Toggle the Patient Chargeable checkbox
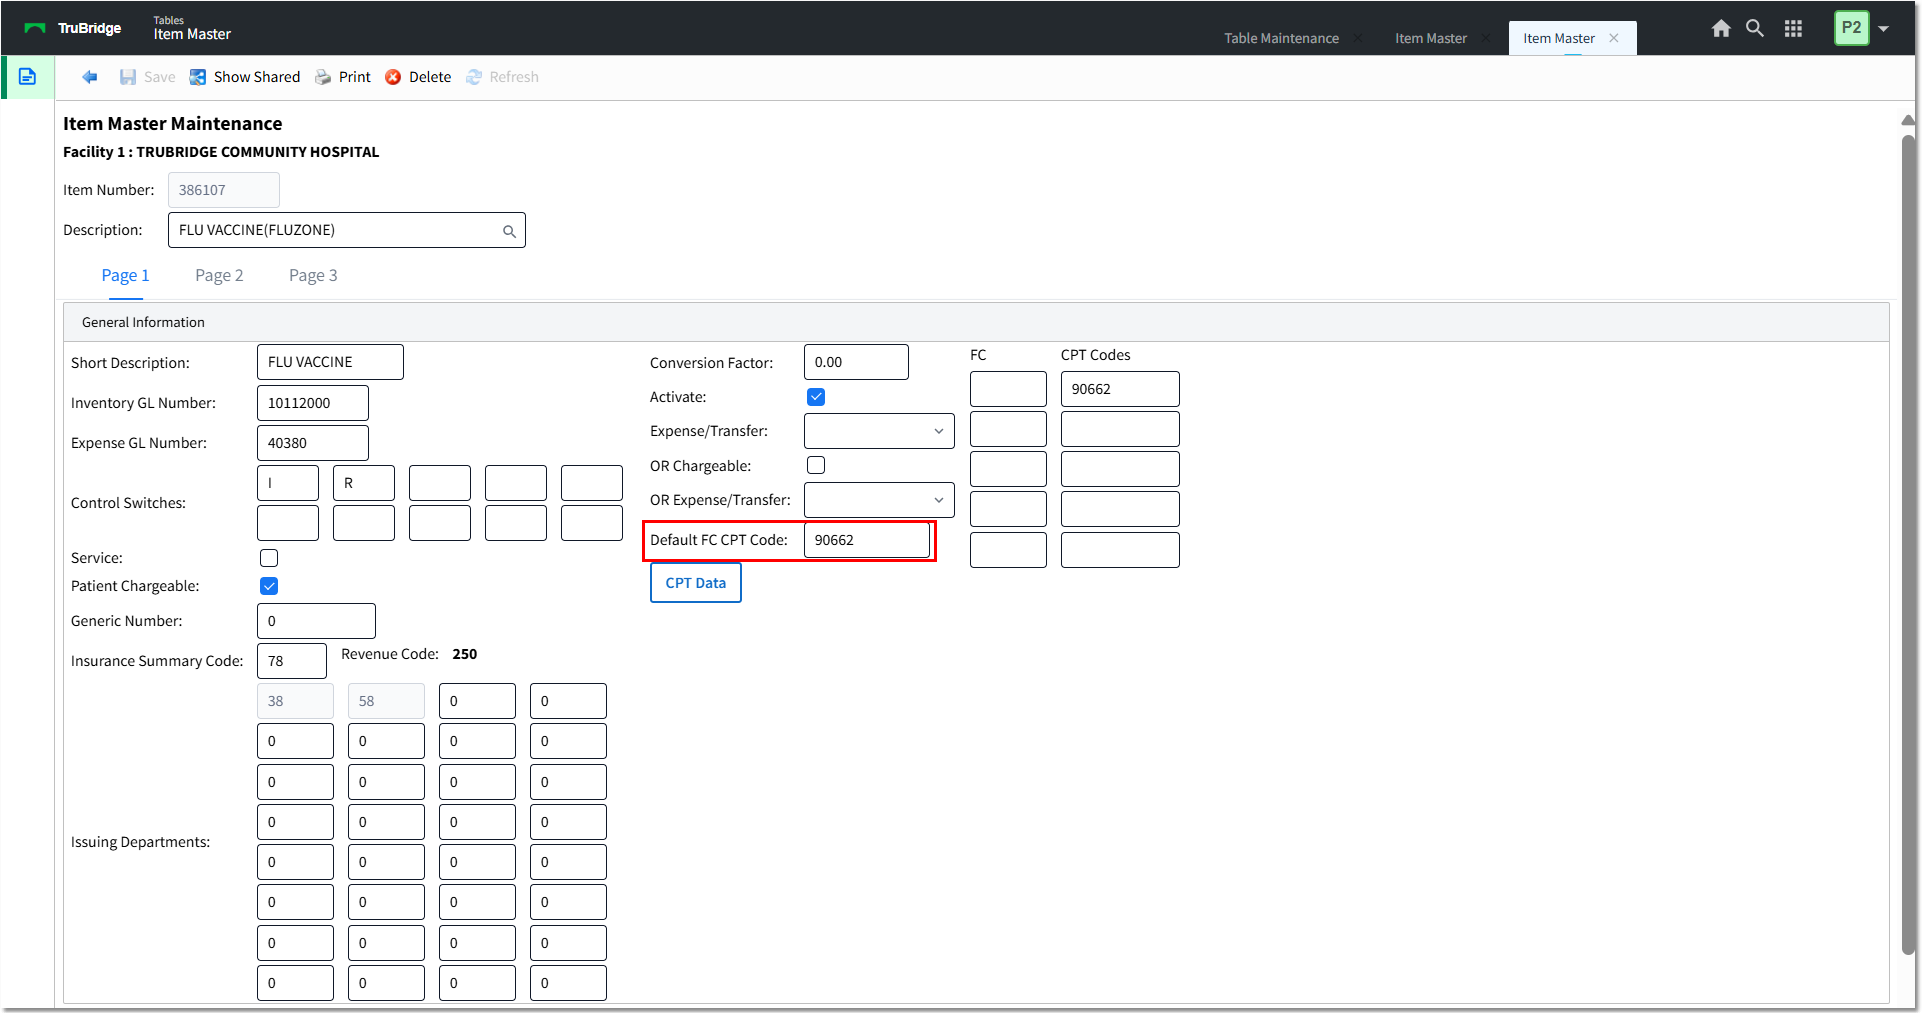 click(x=269, y=586)
